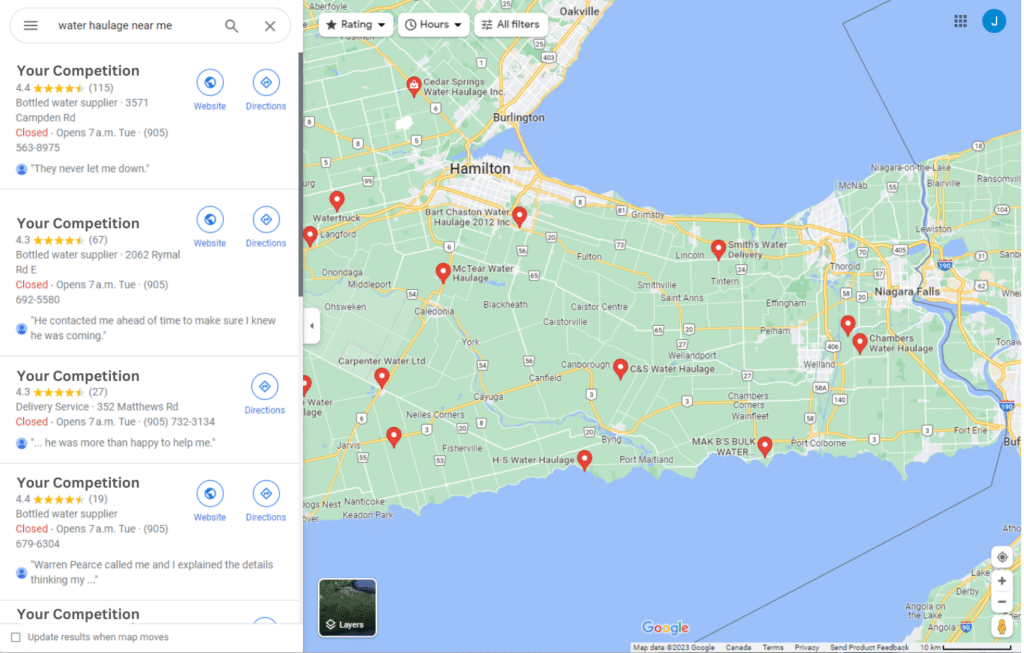Get Directions to 2062 Rymal Rd E listing
1024x653 pixels.
(266, 227)
